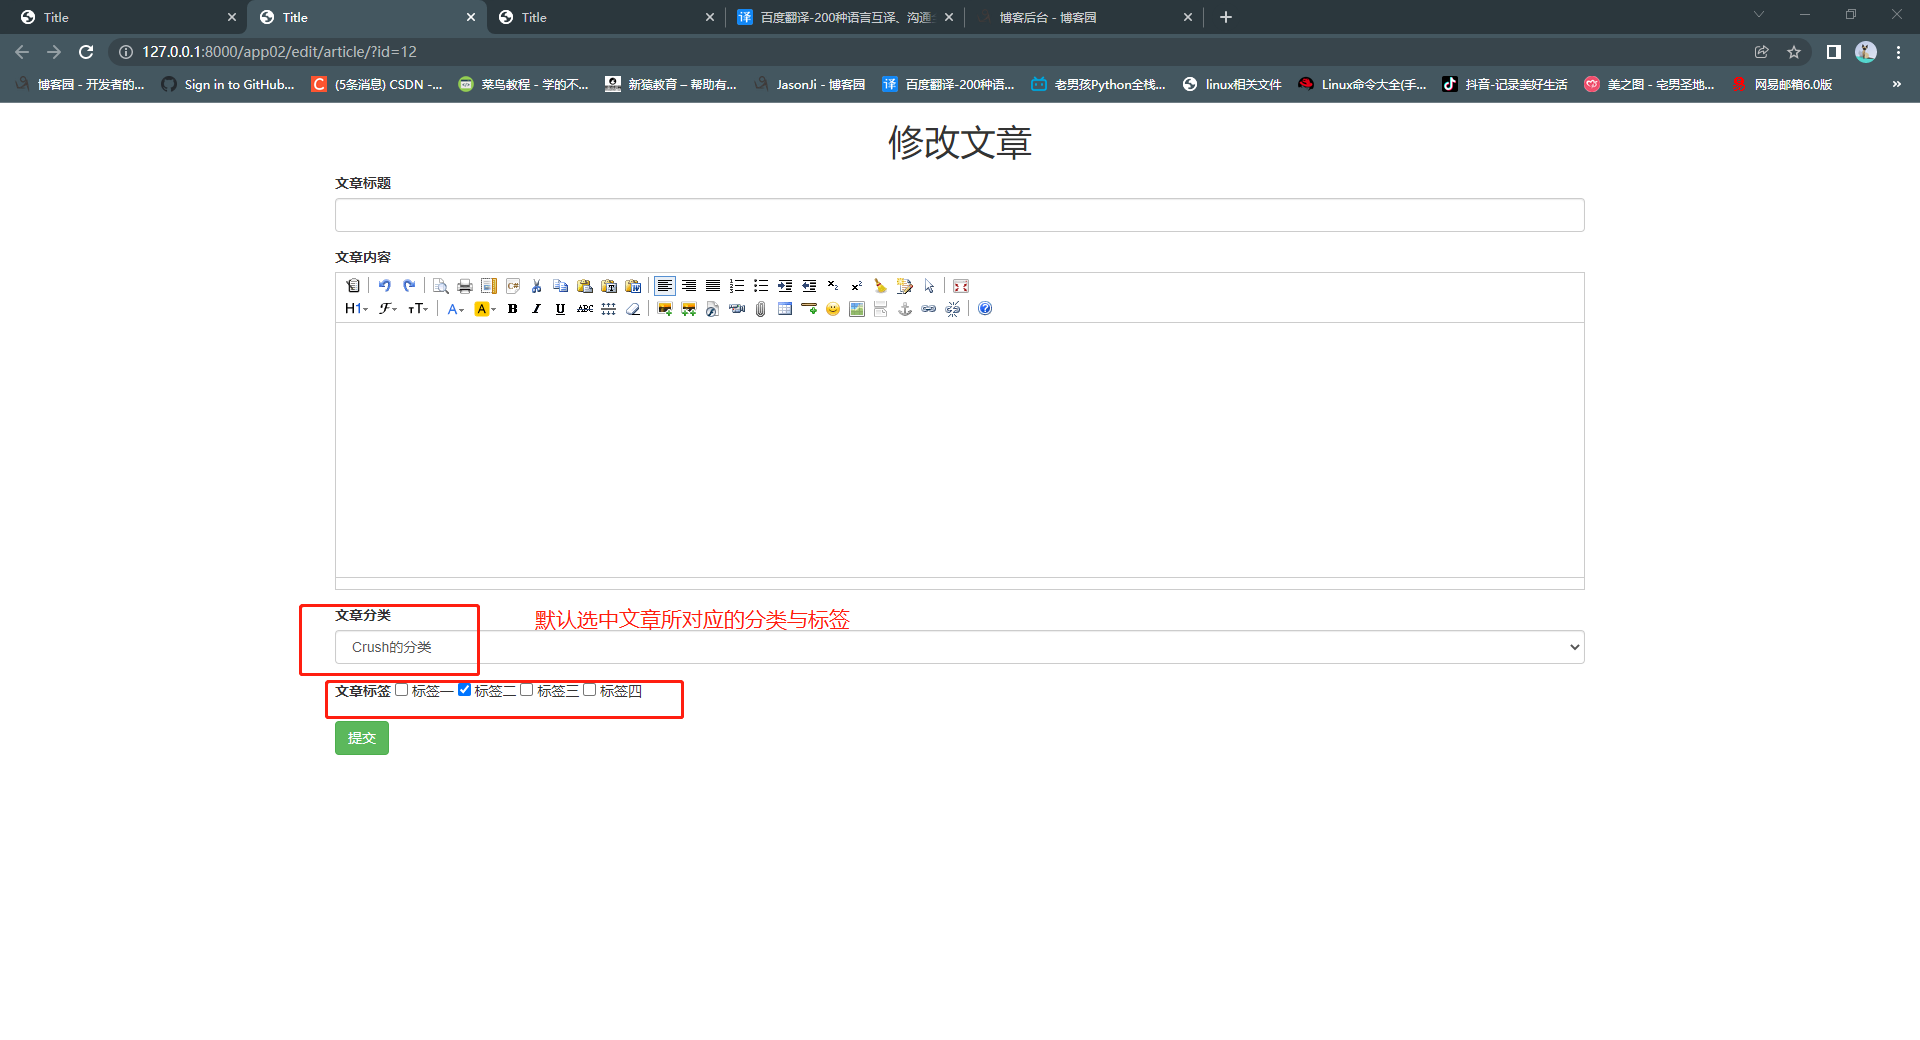
Task: Open the editor preview
Action: pos(440,286)
